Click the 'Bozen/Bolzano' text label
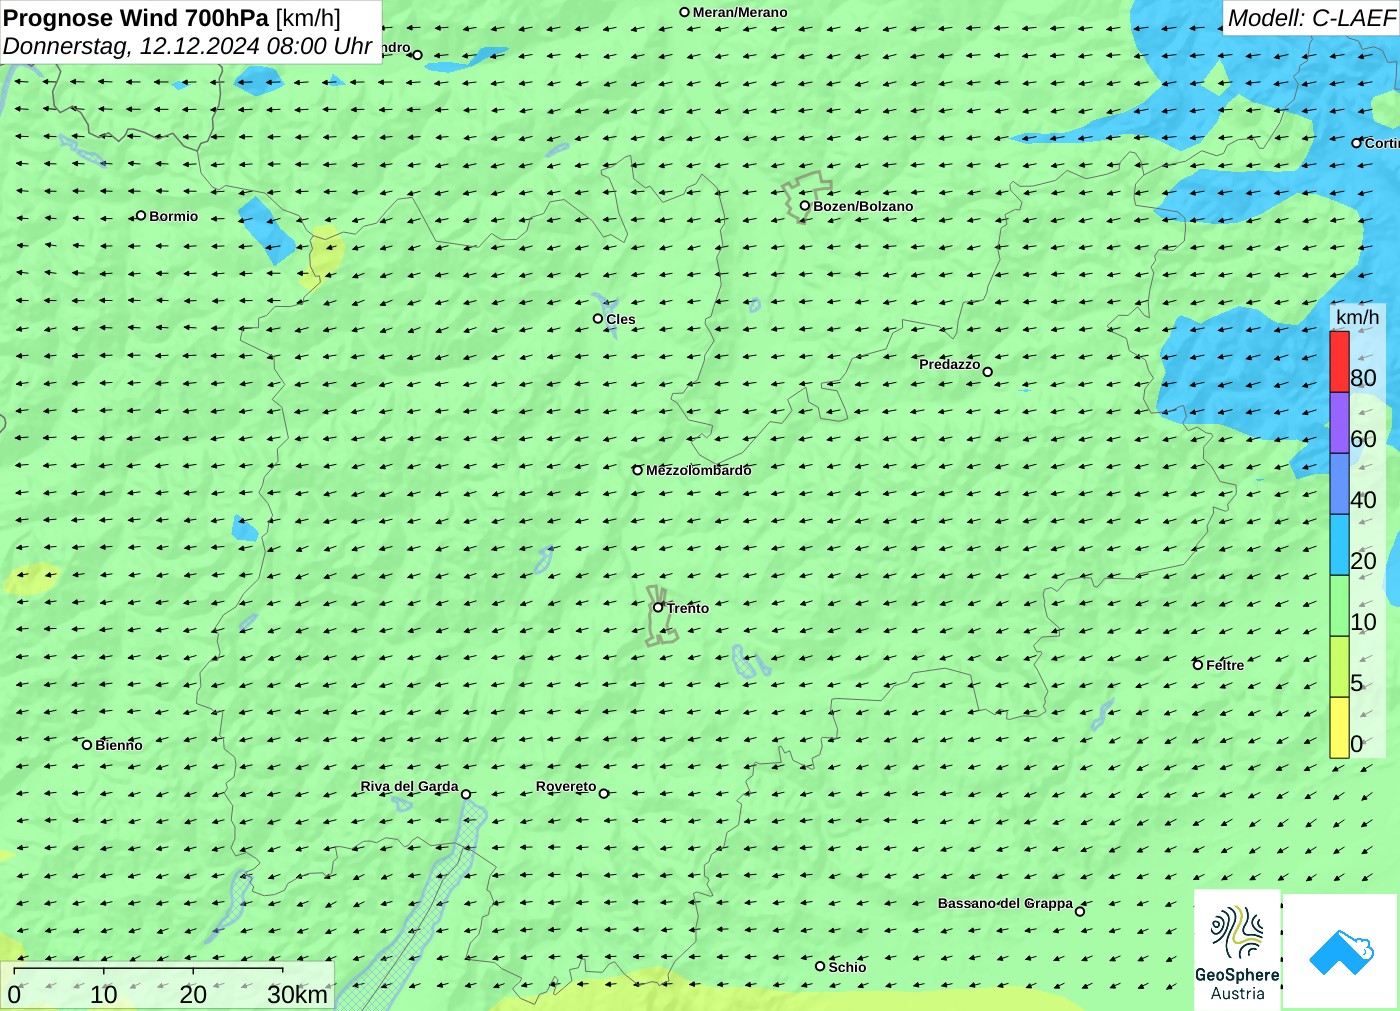This screenshot has height=1011, width=1400. [x=863, y=206]
